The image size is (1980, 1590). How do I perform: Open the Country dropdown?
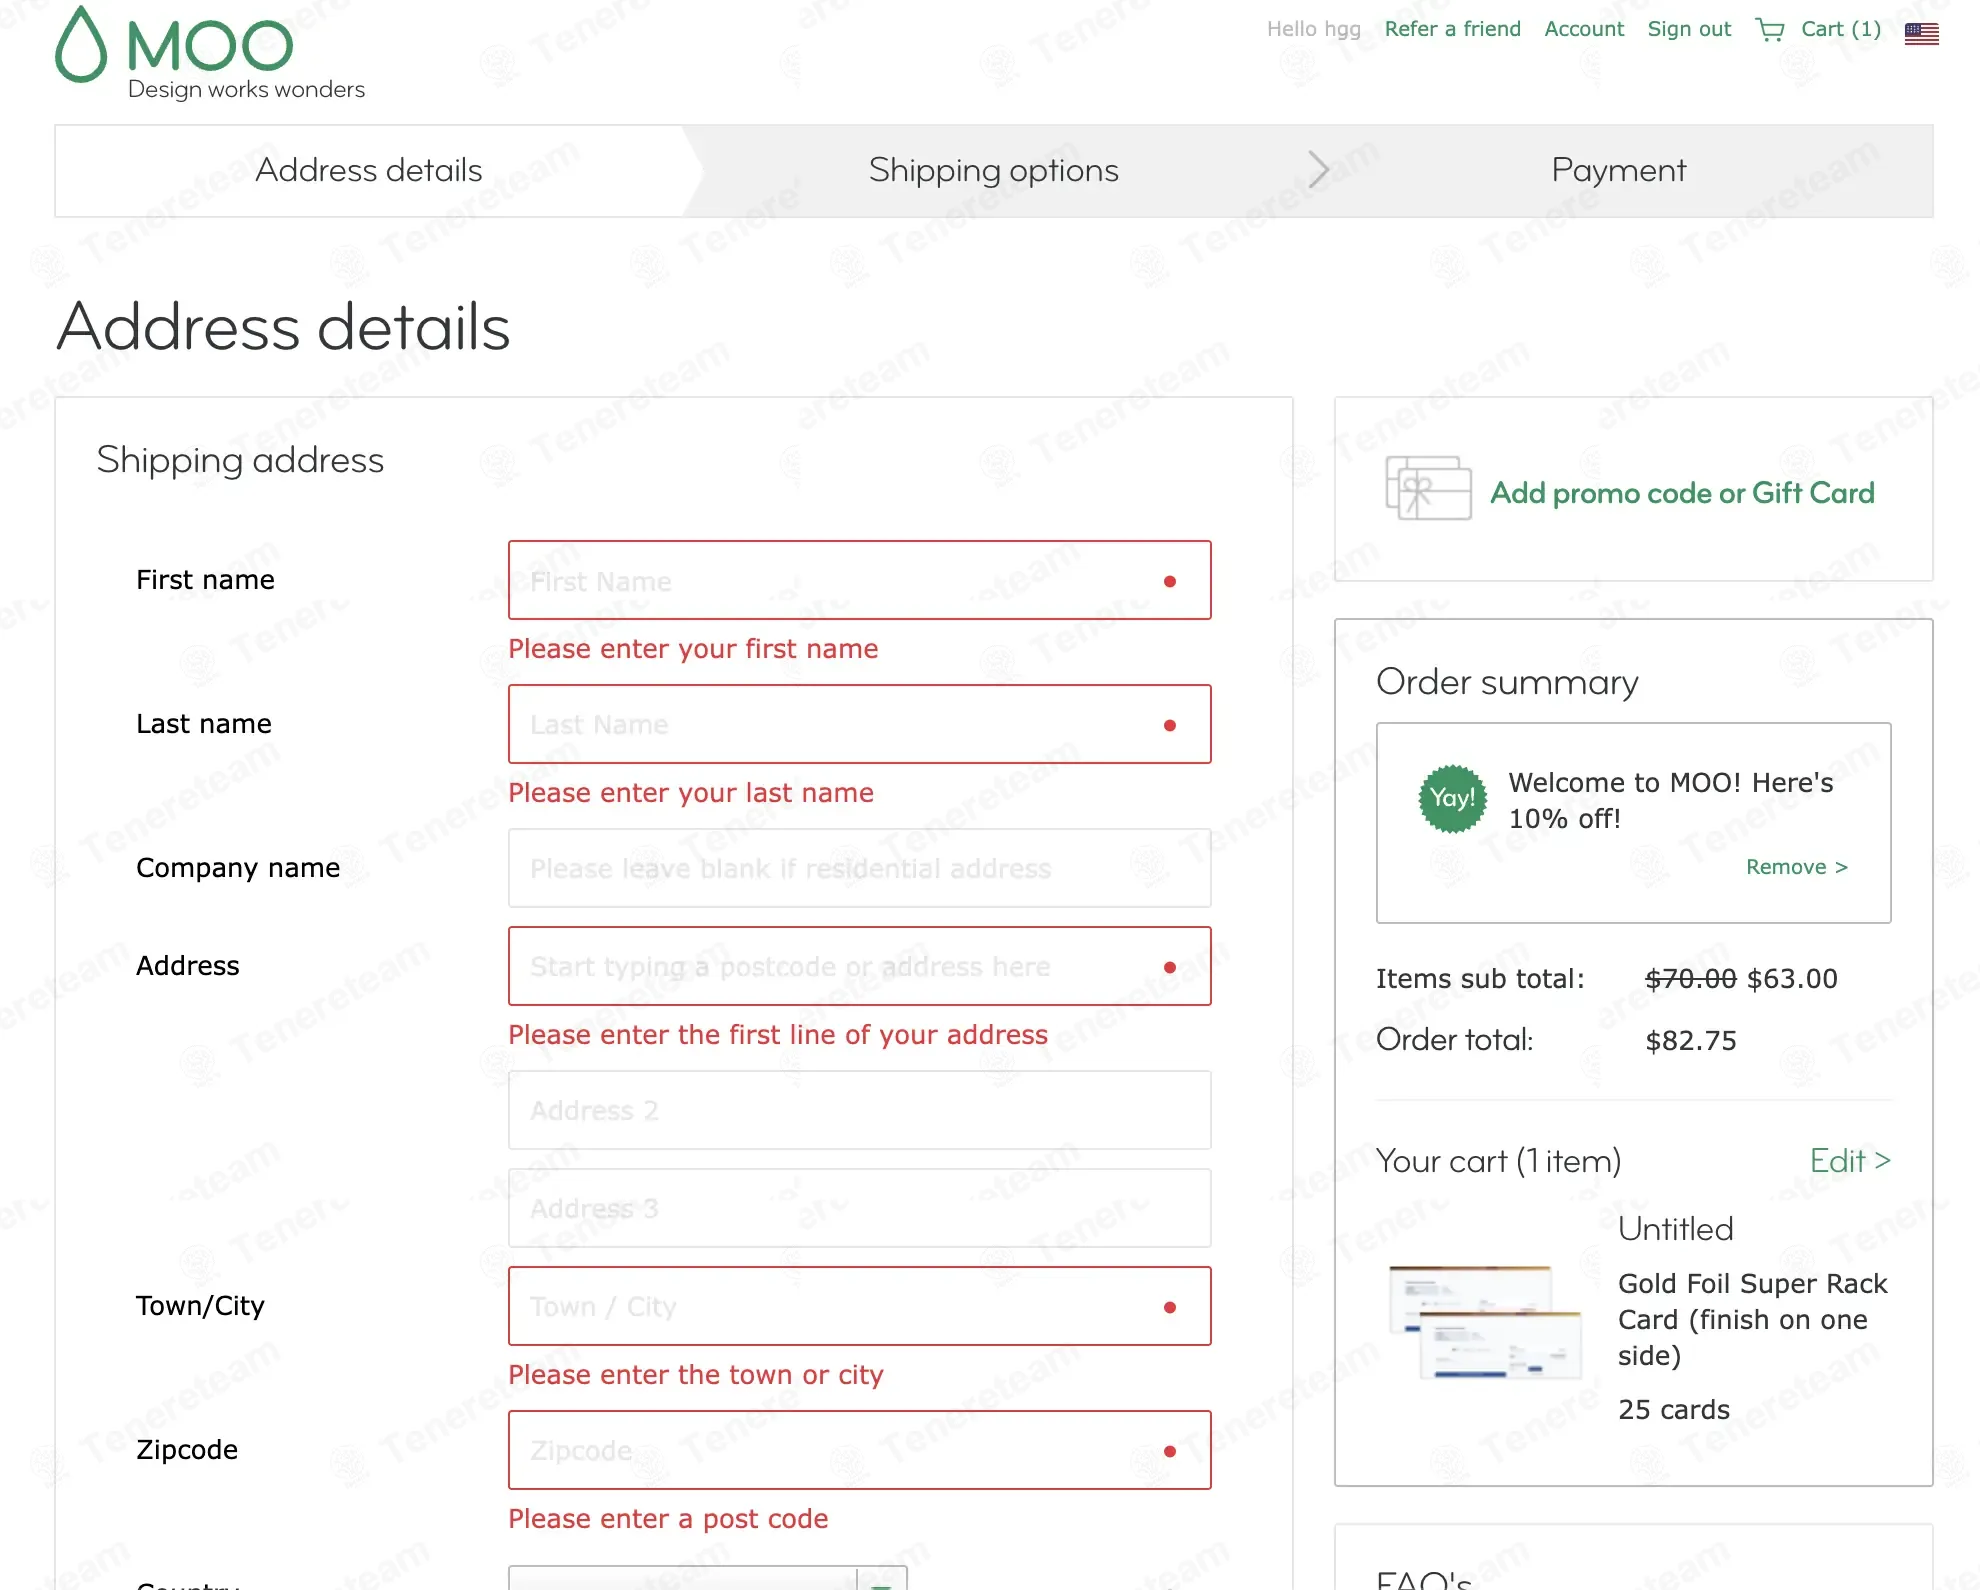(x=708, y=1578)
